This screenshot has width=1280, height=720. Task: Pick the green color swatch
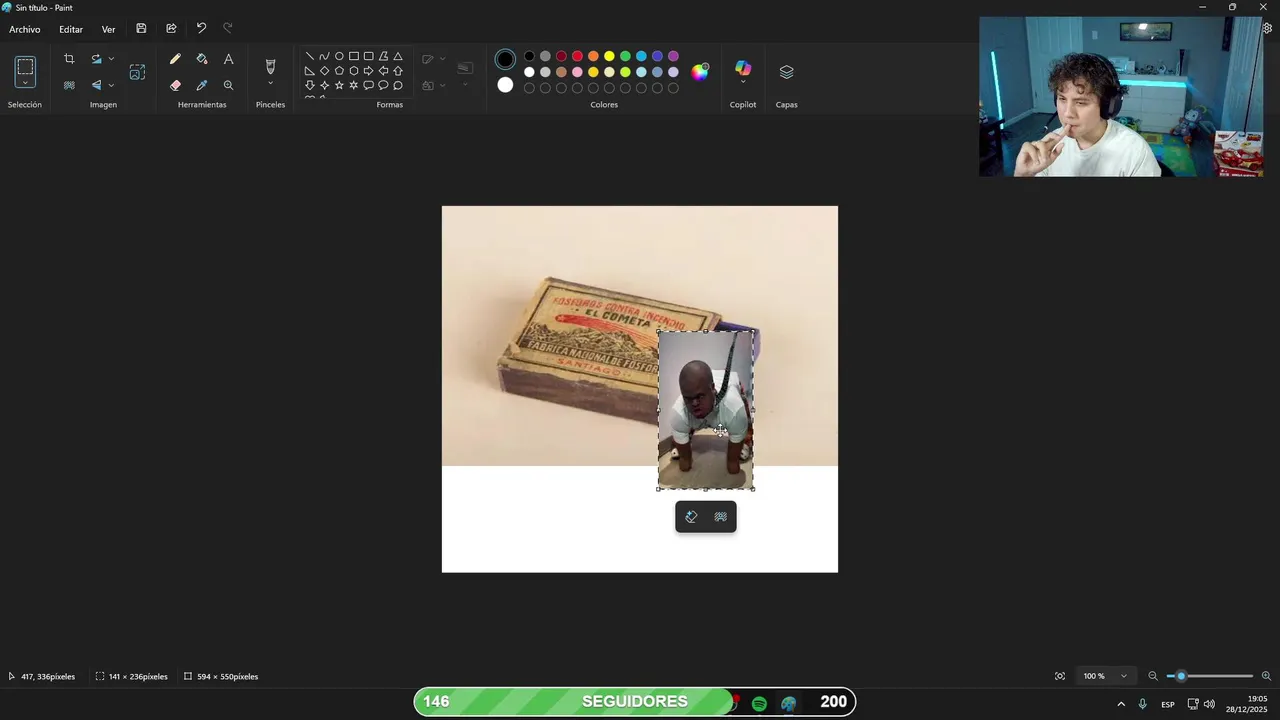[625, 56]
